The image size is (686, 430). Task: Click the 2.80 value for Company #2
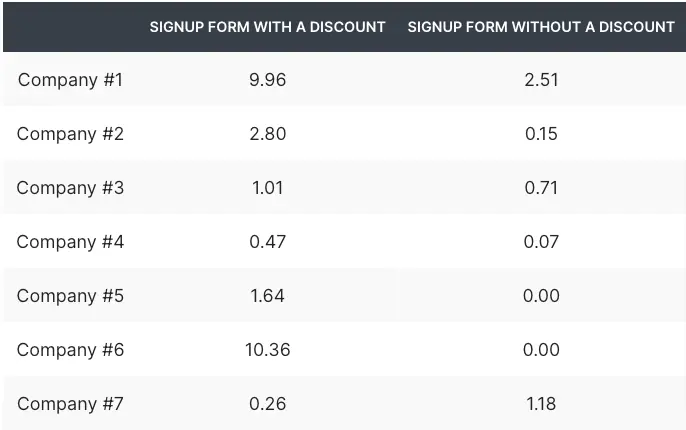(267, 134)
